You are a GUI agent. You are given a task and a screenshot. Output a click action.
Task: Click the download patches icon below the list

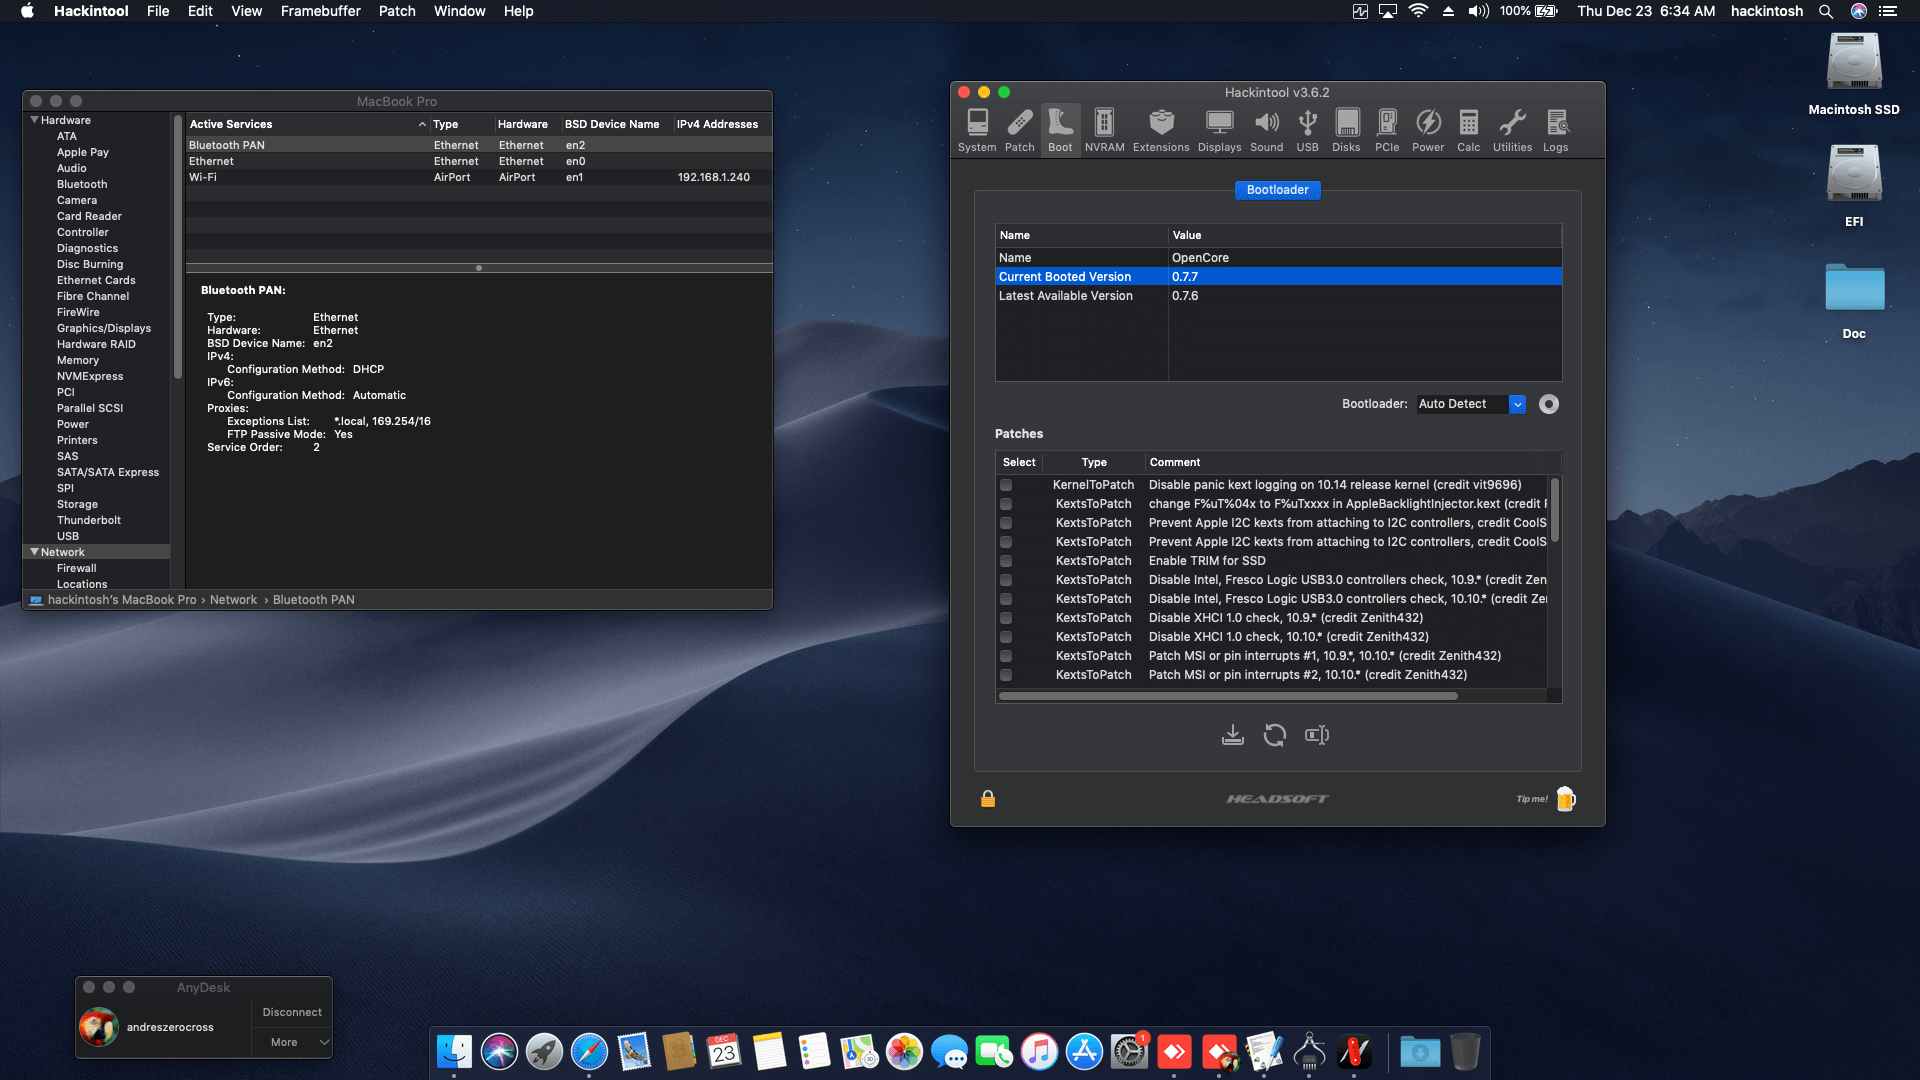(1232, 734)
